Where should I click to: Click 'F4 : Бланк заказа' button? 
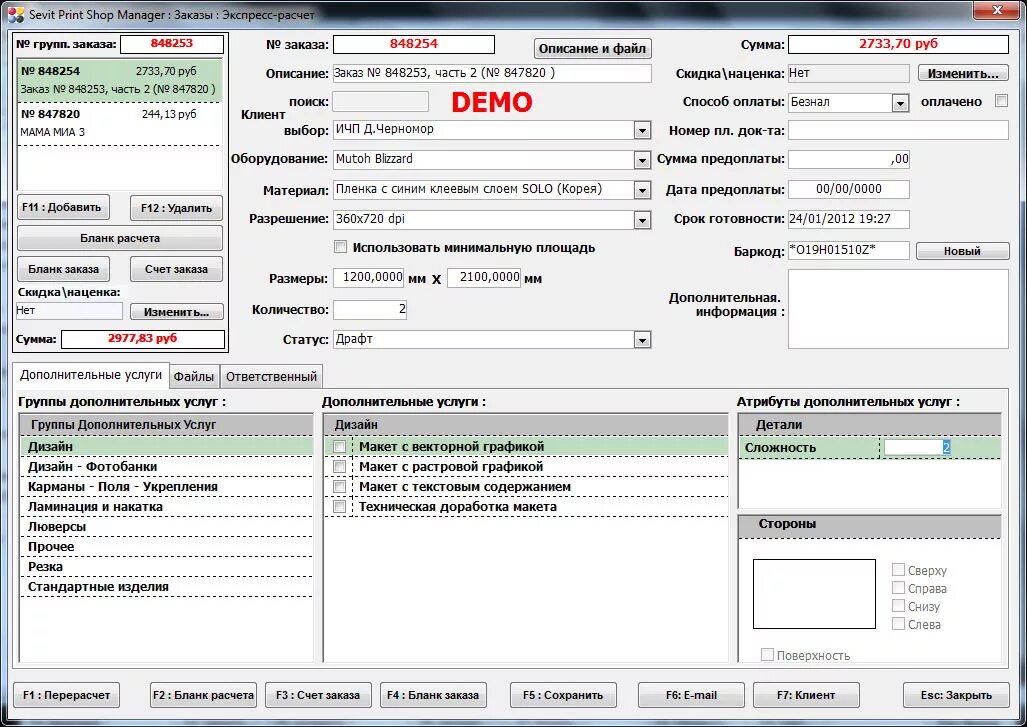(x=433, y=695)
